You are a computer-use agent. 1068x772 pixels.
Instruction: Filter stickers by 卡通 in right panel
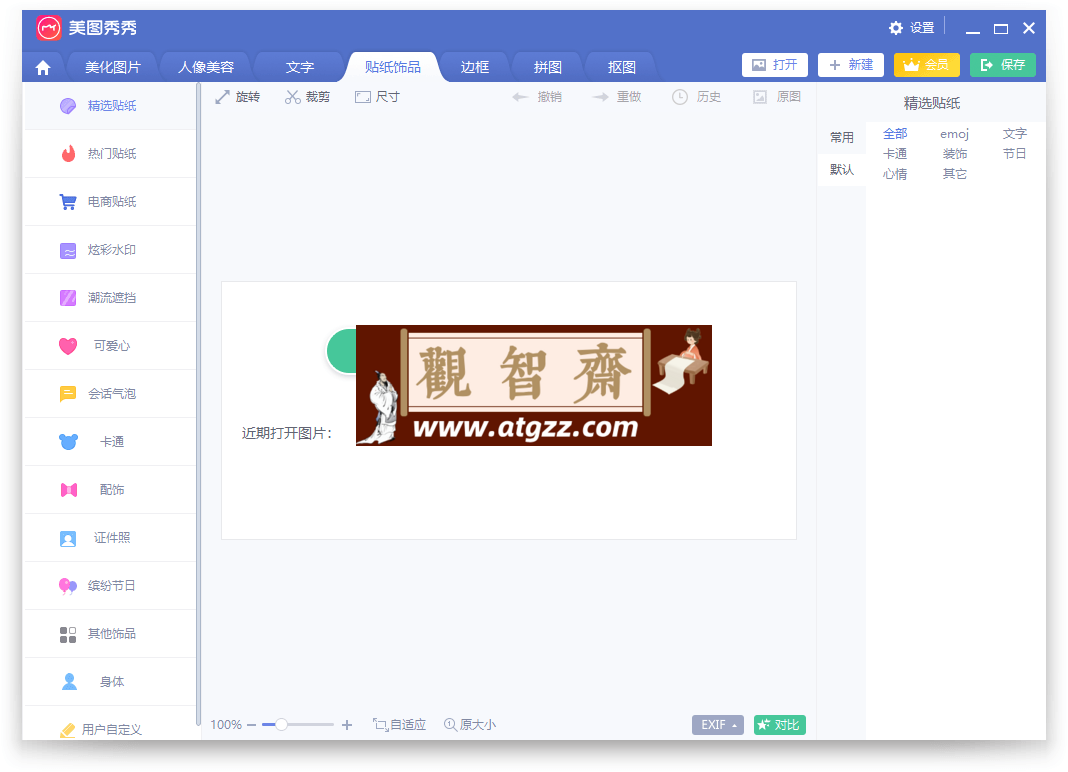point(895,154)
